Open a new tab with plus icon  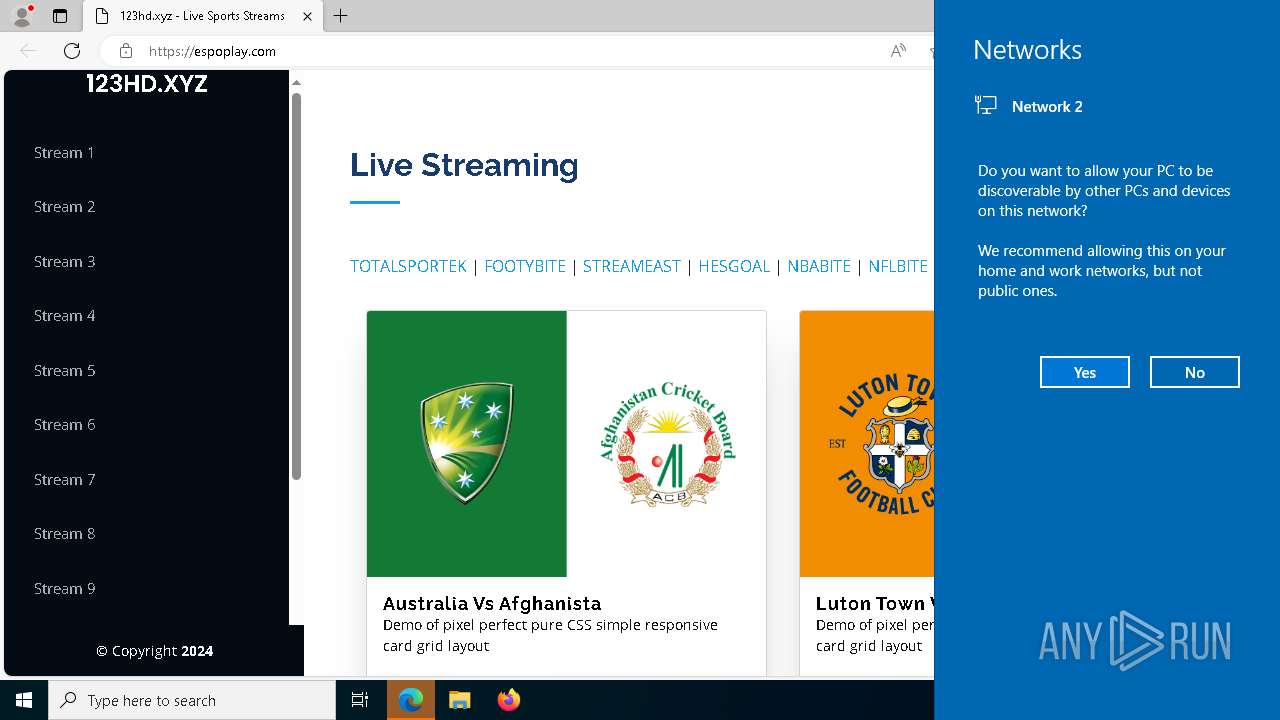click(x=341, y=16)
